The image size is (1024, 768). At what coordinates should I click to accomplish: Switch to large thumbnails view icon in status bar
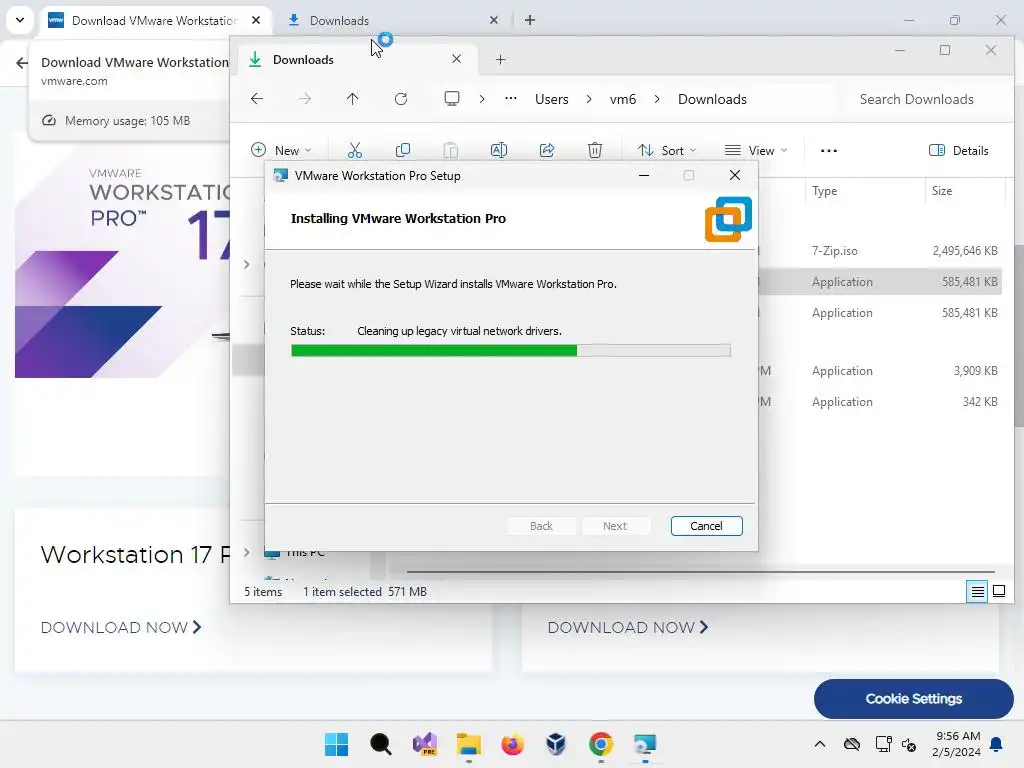coord(999,592)
